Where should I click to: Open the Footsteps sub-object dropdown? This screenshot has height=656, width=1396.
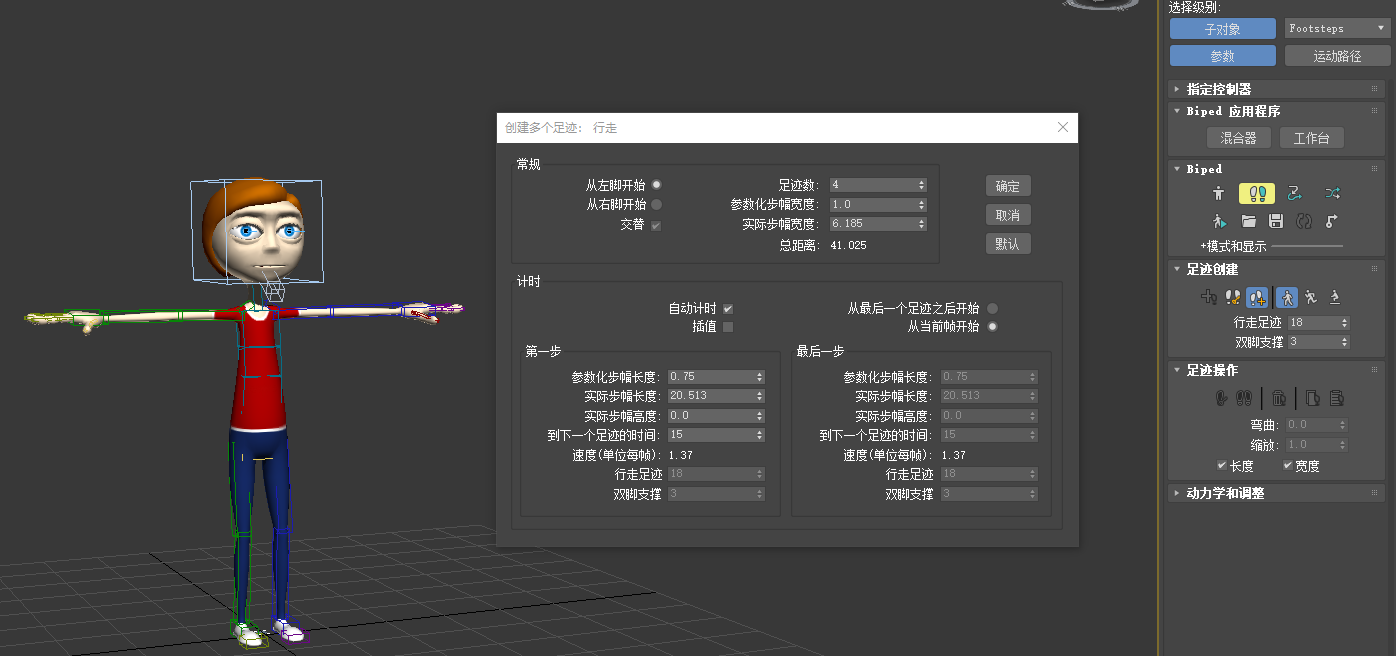1337,29
